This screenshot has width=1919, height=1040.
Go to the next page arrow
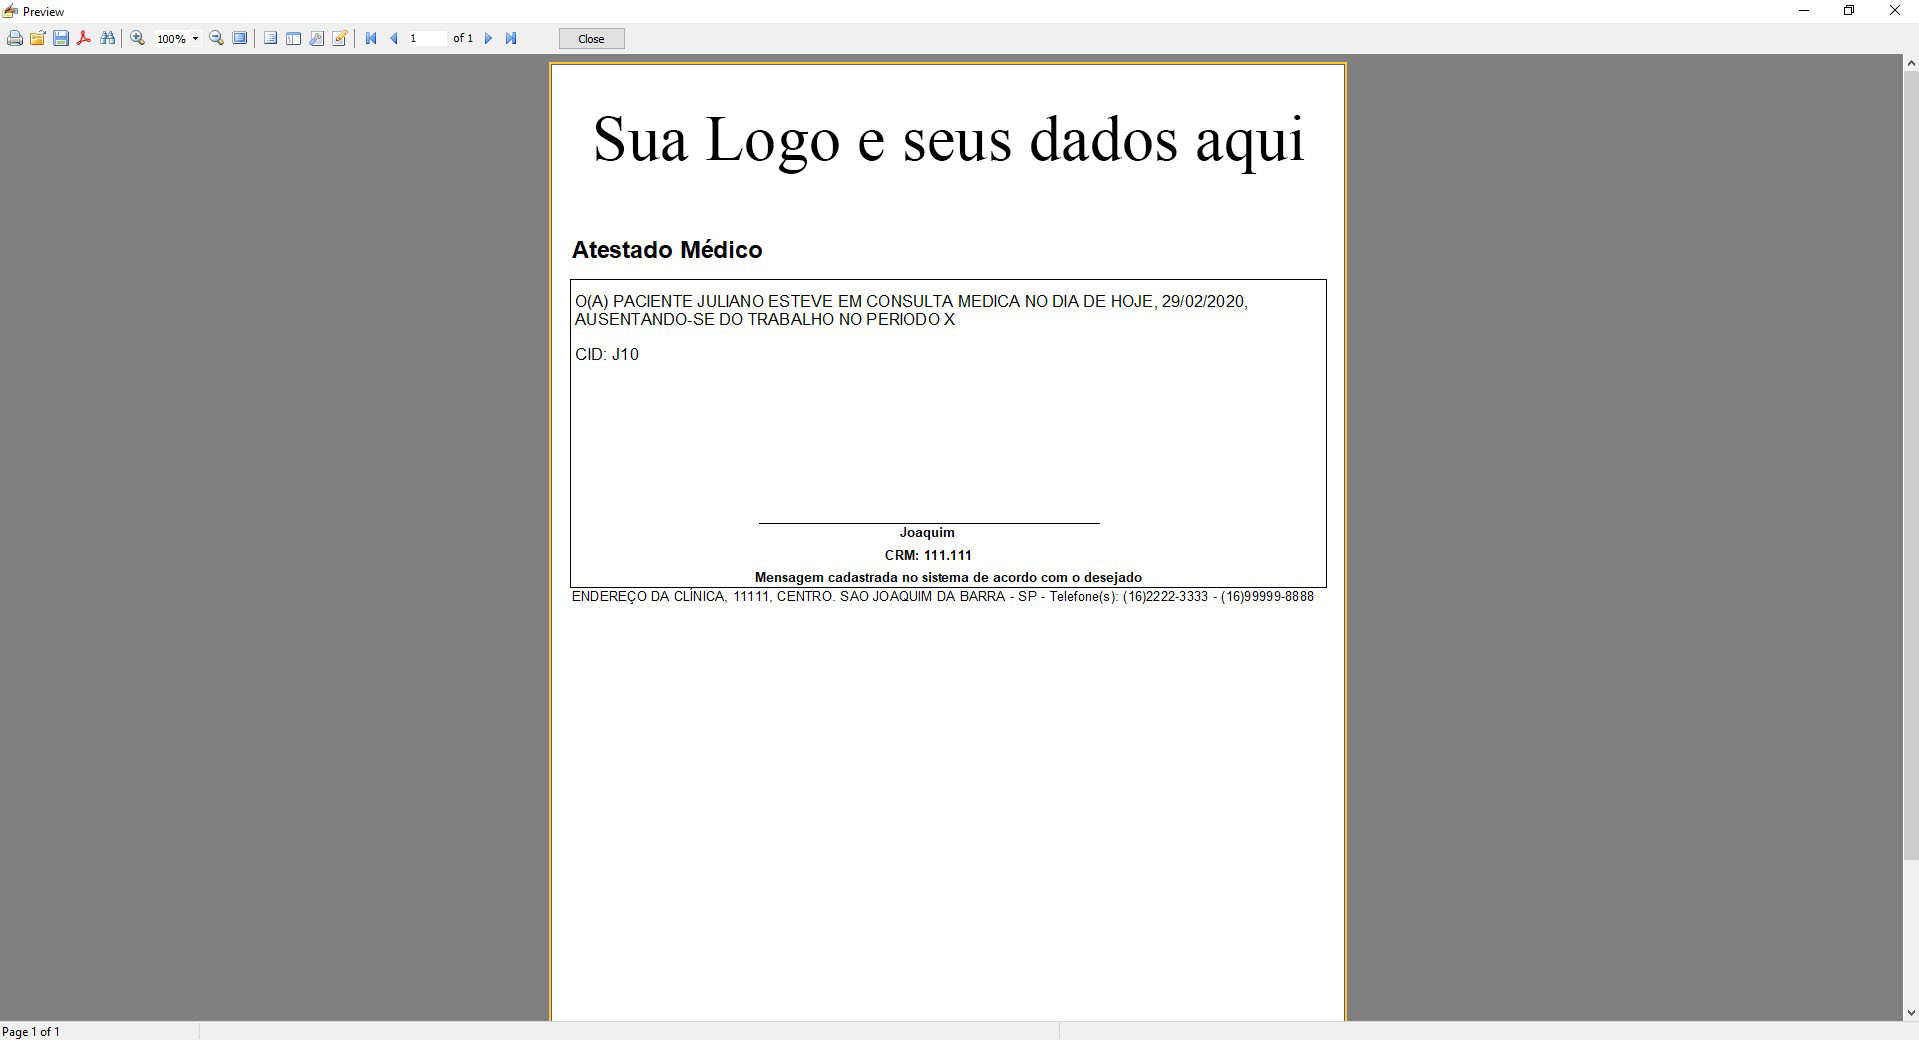point(488,39)
